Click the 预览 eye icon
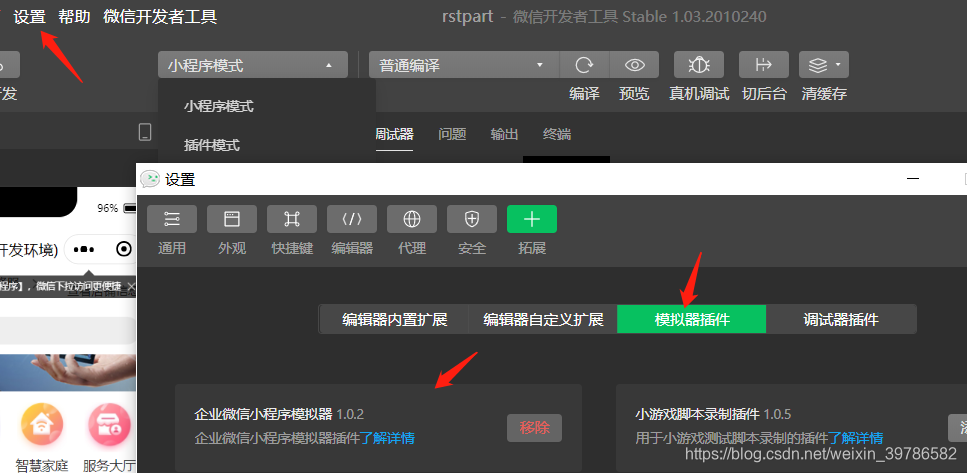 tap(634, 65)
